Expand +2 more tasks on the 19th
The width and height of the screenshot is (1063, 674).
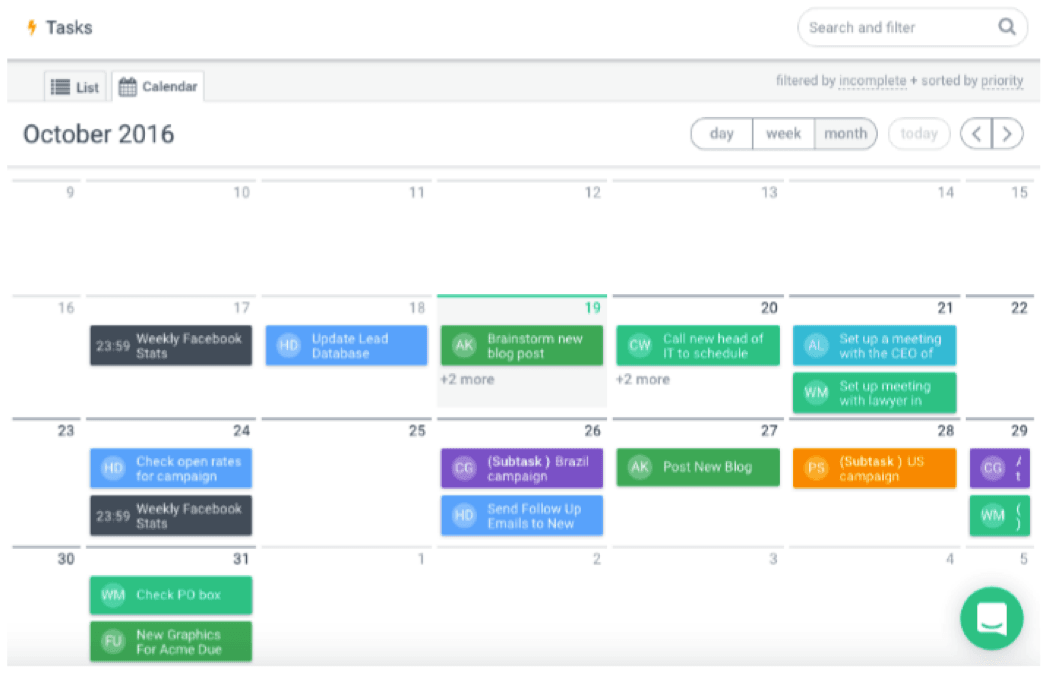(x=467, y=380)
